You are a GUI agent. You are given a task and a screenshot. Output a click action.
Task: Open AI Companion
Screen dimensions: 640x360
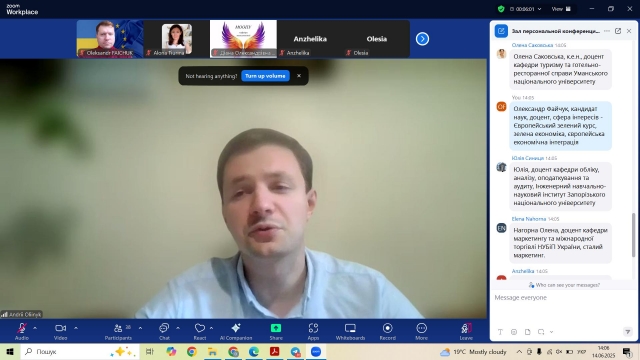[x=236, y=331]
